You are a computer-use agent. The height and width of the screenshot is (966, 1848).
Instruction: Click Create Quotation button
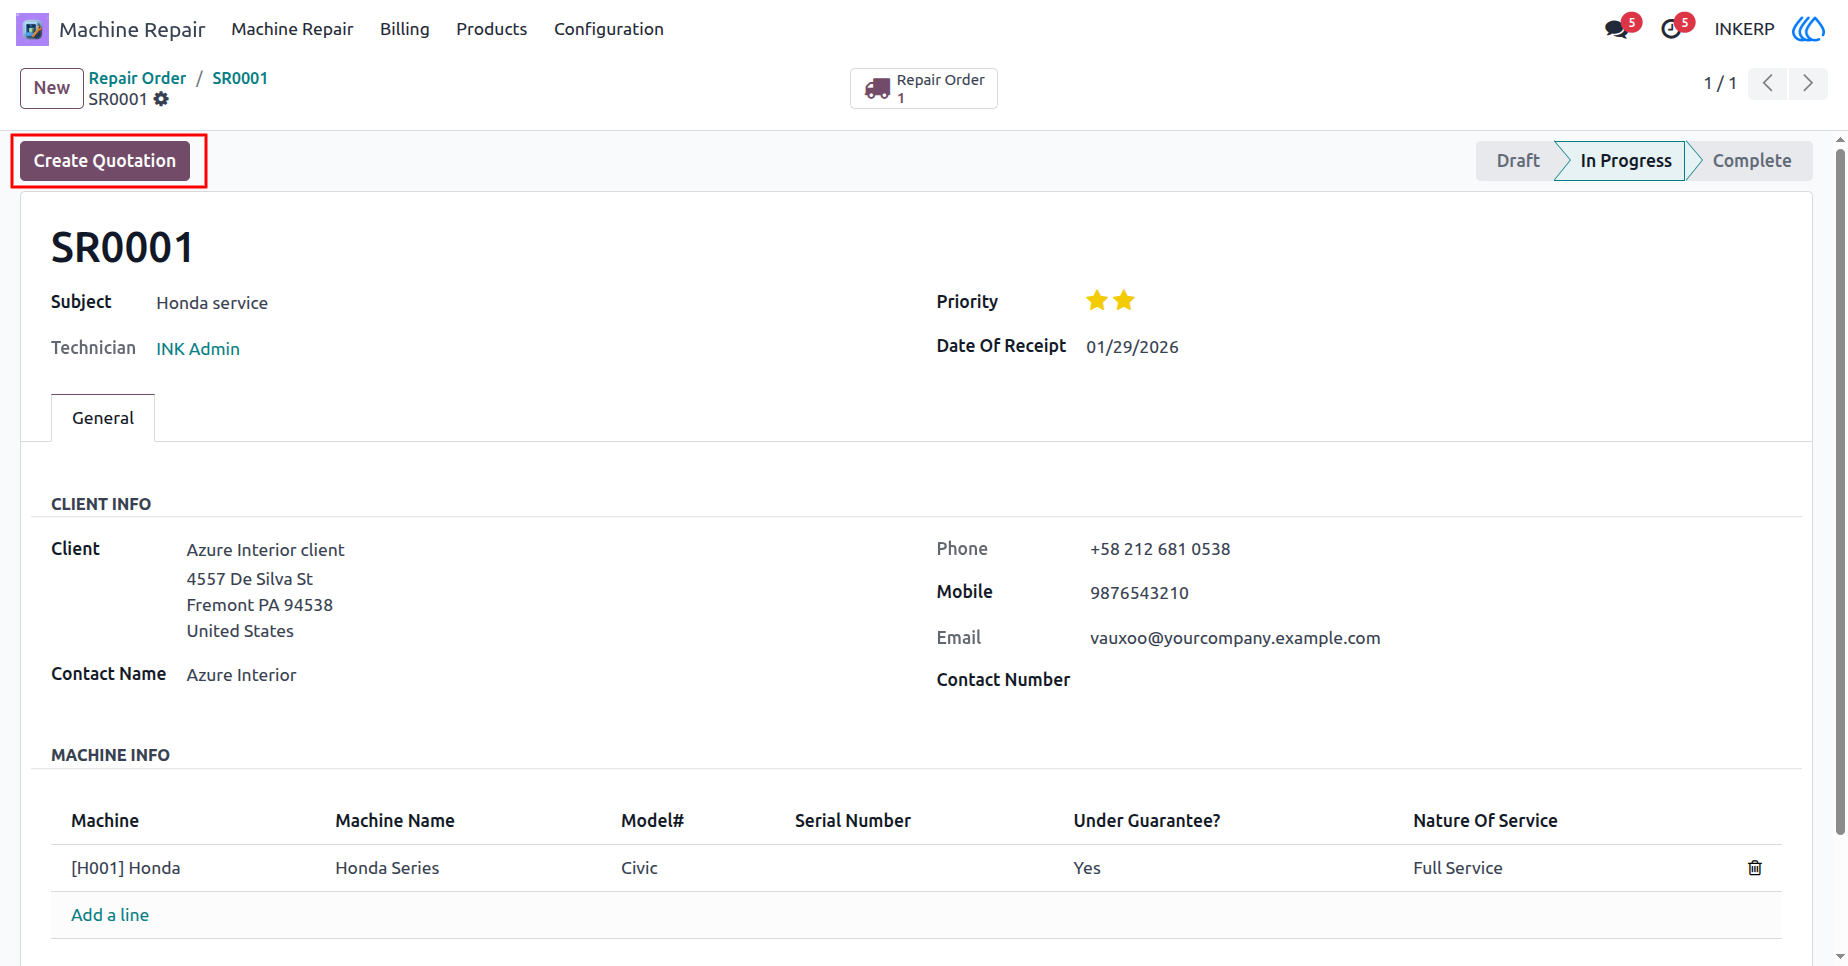tap(105, 161)
